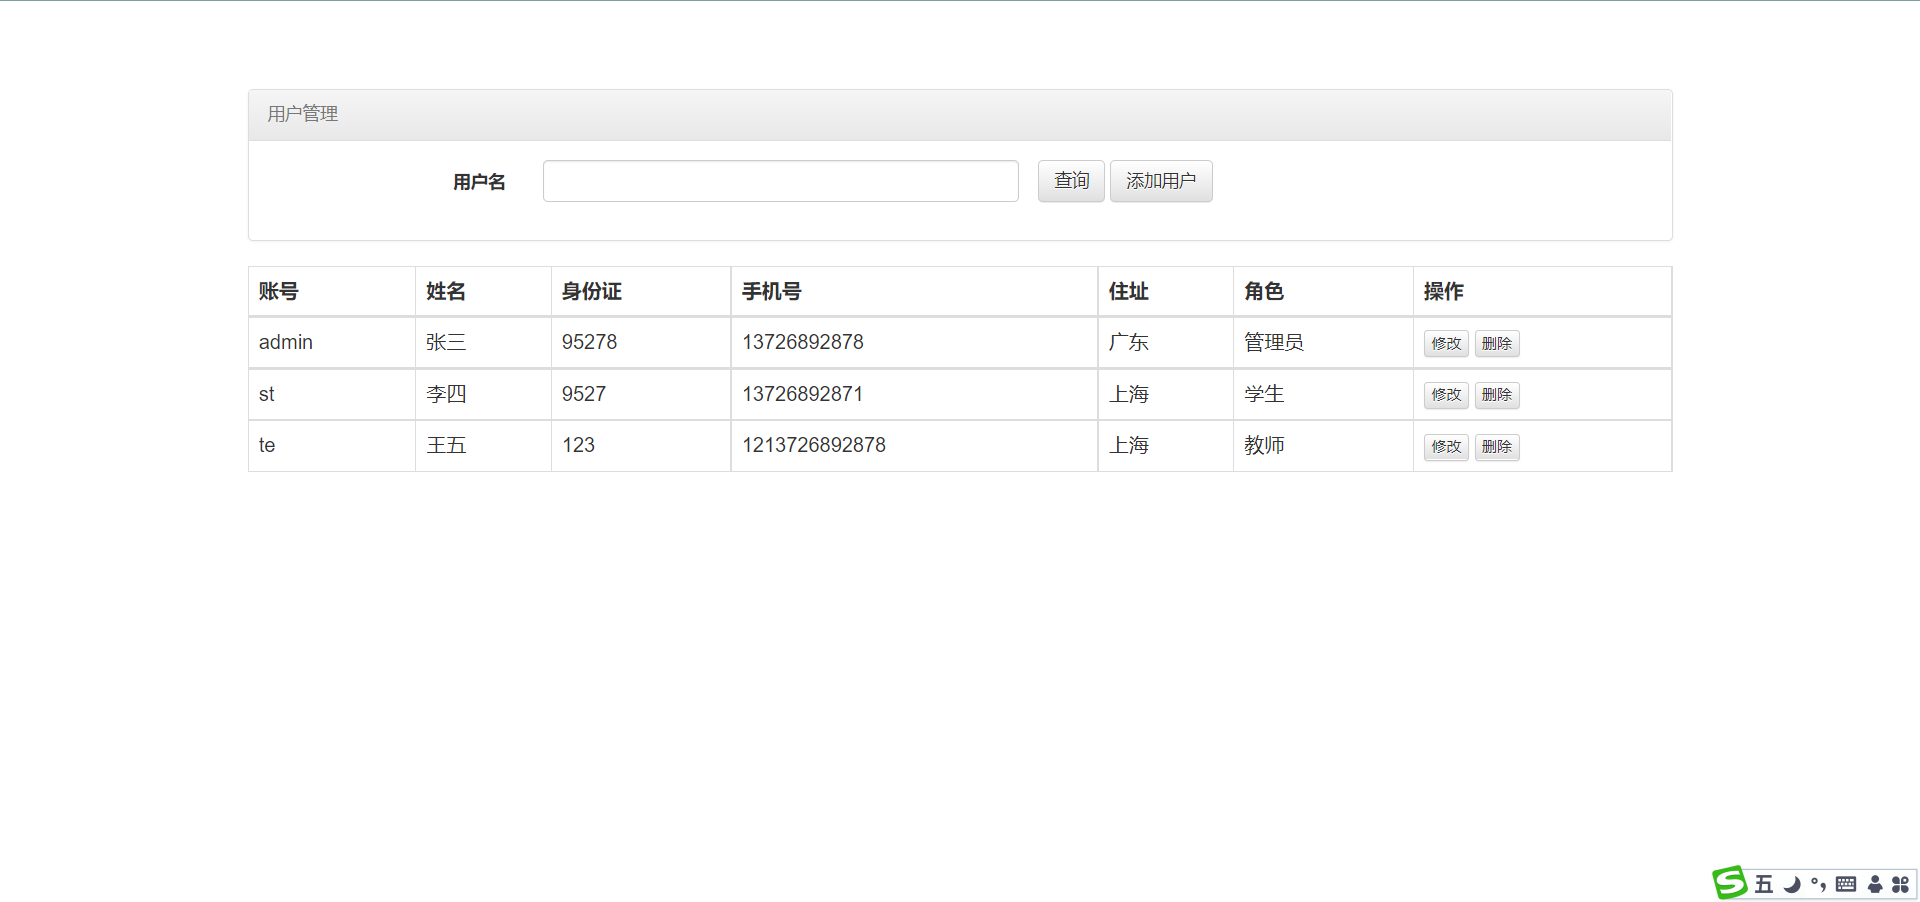
Task: Click phone number 1213726892878
Action: [814, 445]
